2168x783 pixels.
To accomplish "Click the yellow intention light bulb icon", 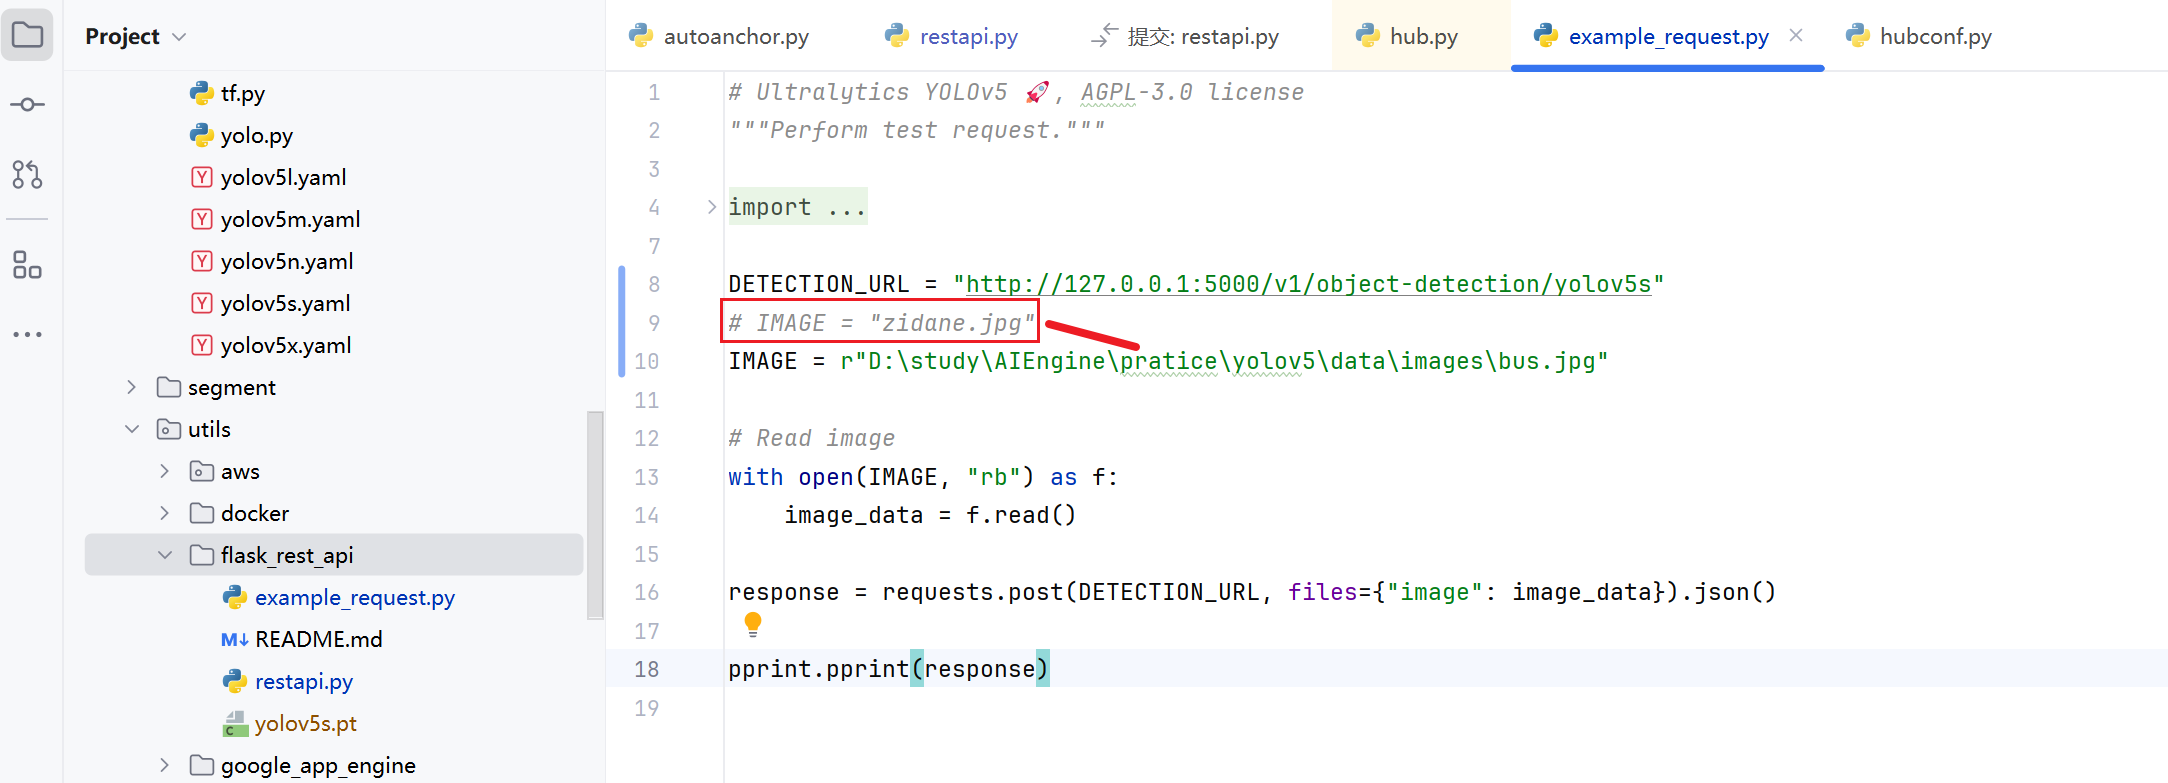I will coord(753,624).
